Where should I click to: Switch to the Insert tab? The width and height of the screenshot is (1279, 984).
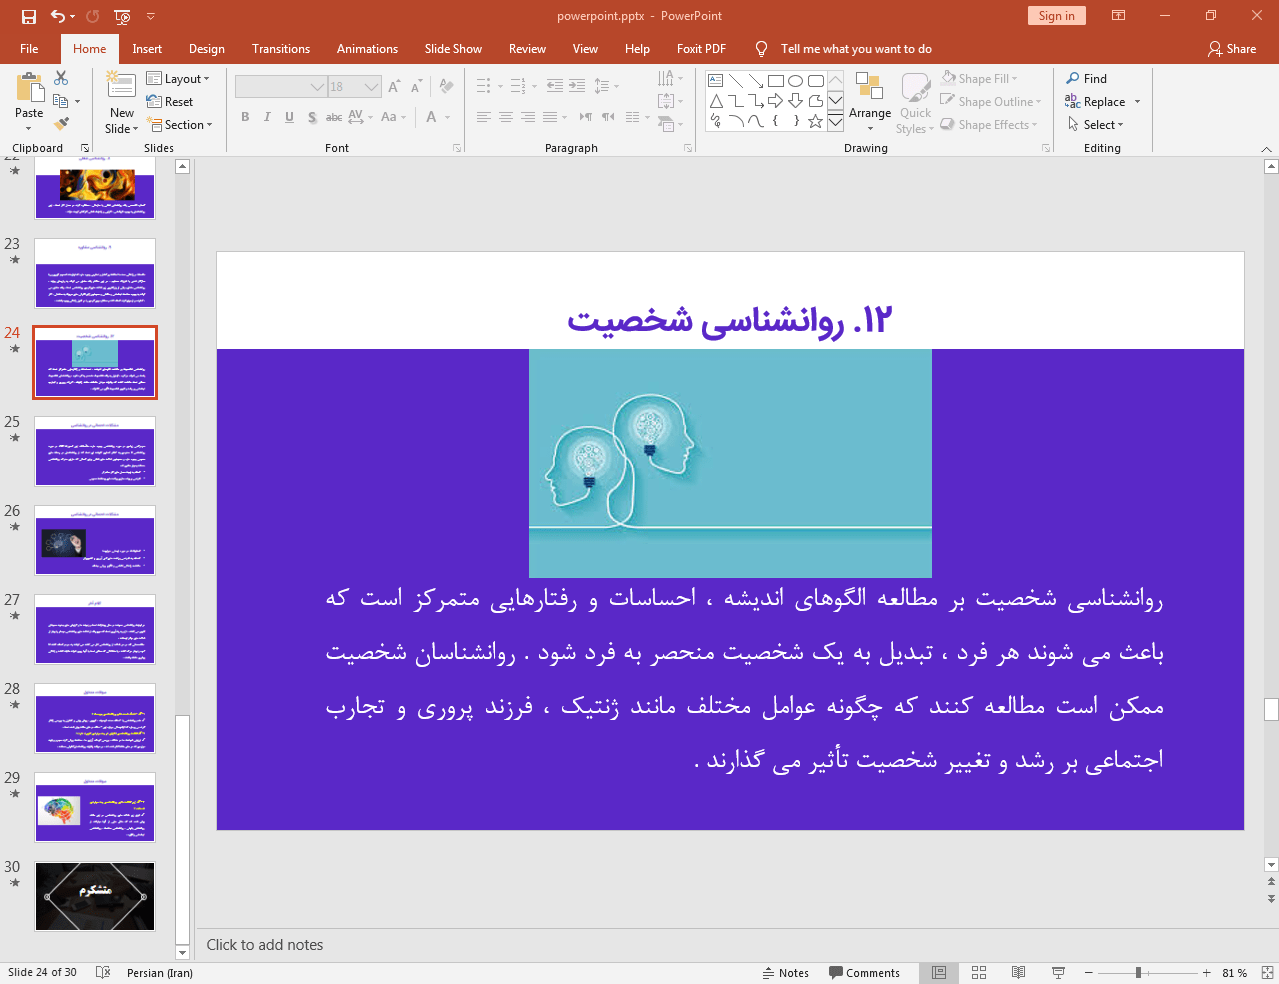(147, 49)
